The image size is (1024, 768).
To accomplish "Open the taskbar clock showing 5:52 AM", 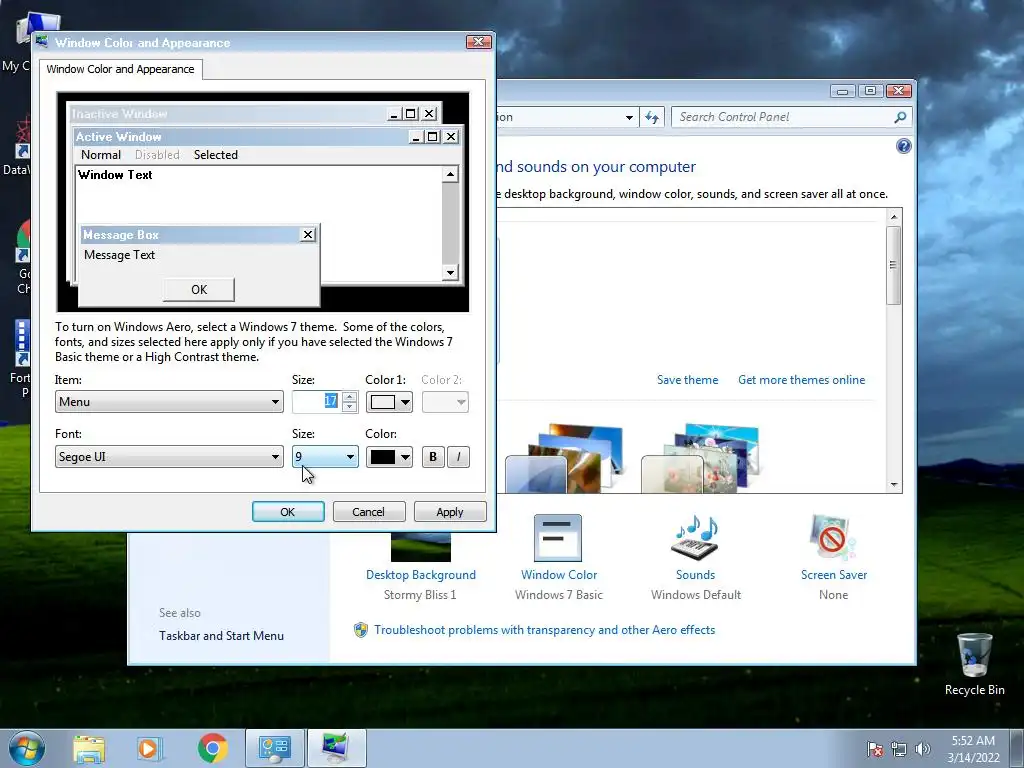I will click(973, 749).
